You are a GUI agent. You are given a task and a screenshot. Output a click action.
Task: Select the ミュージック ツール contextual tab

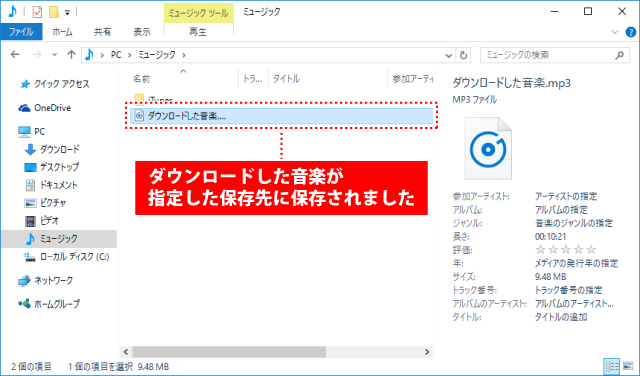point(198,13)
